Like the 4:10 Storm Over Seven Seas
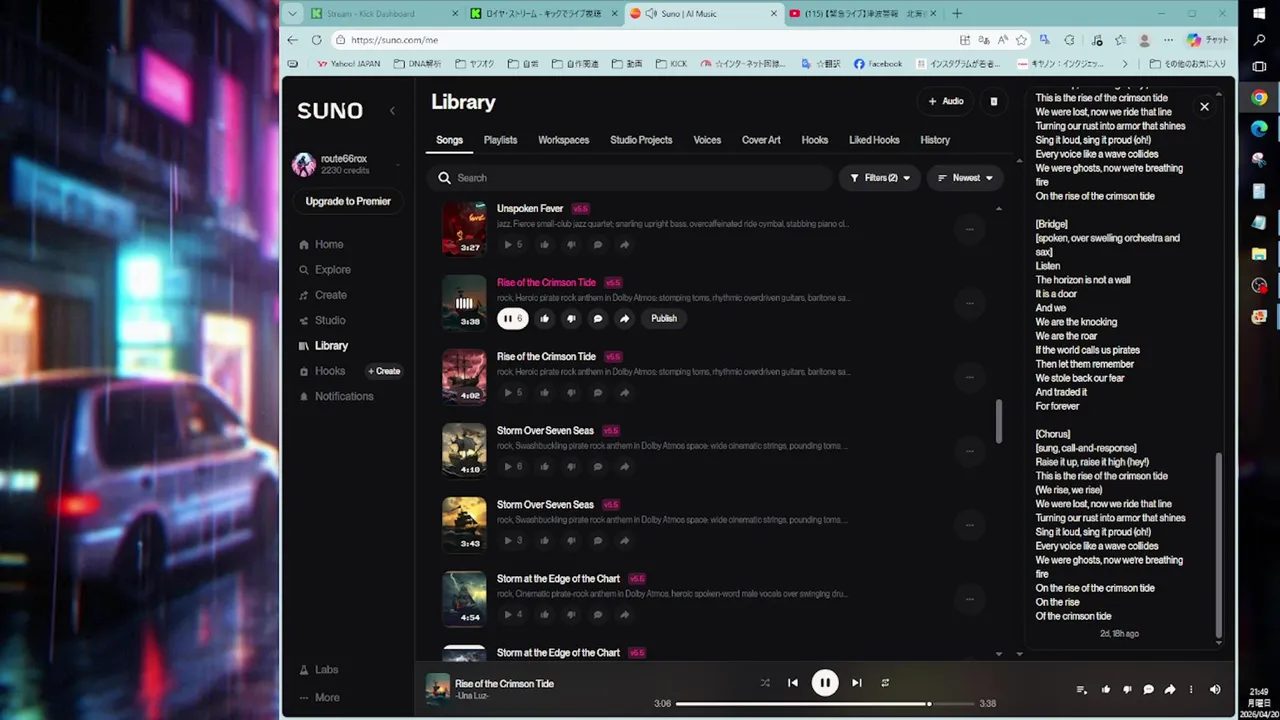The image size is (1280, 720). pyautogui.click(x=544, y=467)
